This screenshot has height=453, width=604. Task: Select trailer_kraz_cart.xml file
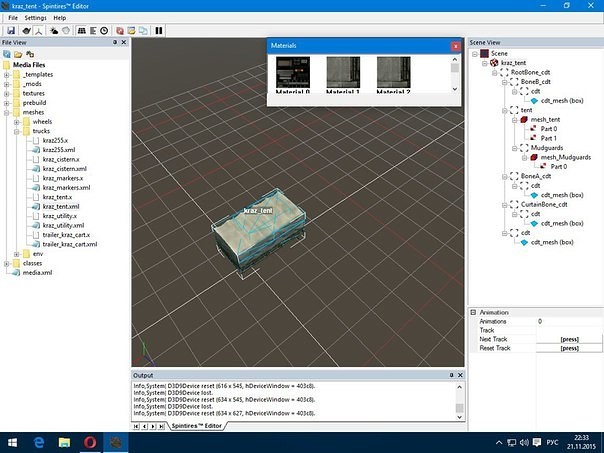point(70,244)
